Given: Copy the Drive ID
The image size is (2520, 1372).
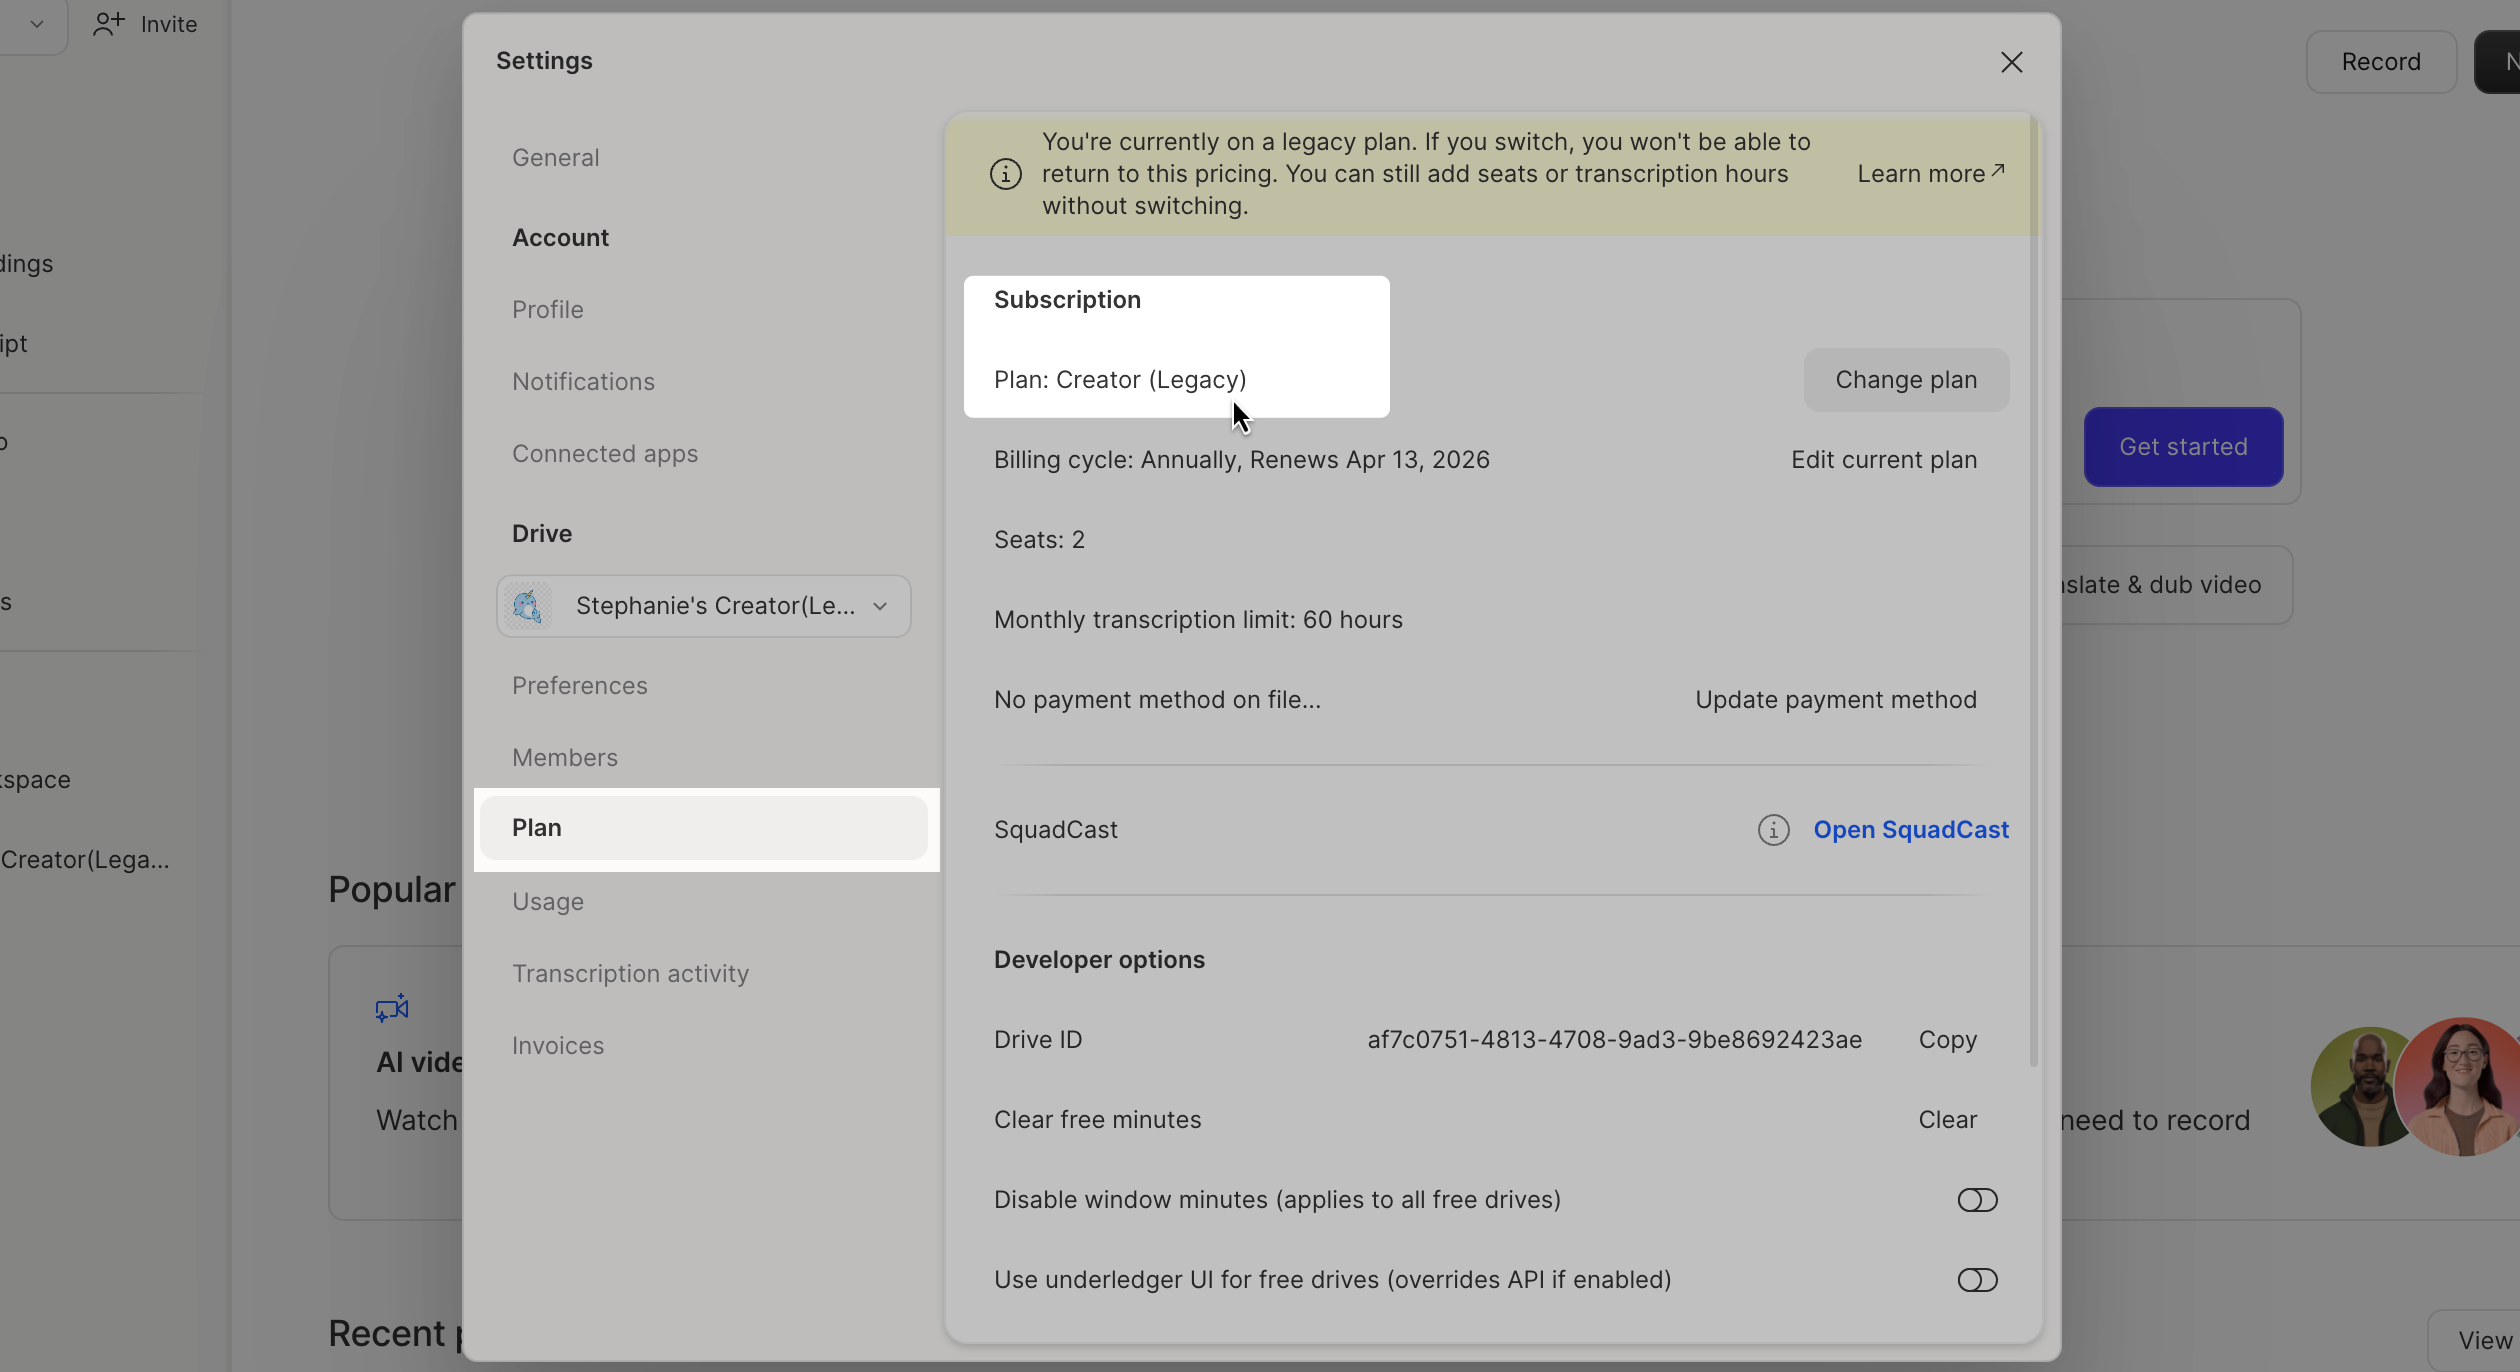Looking at the screenshot, I should (1946, 1039).
